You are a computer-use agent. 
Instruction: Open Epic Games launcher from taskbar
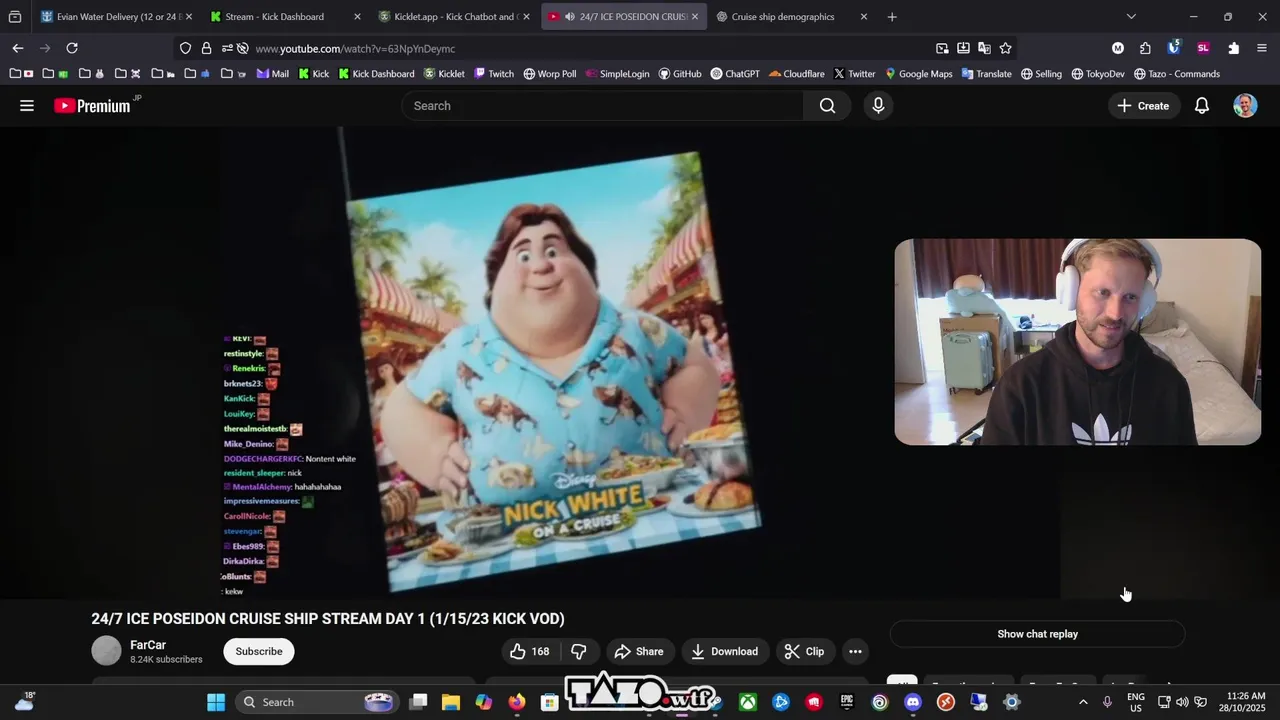(x=847, y=702)
